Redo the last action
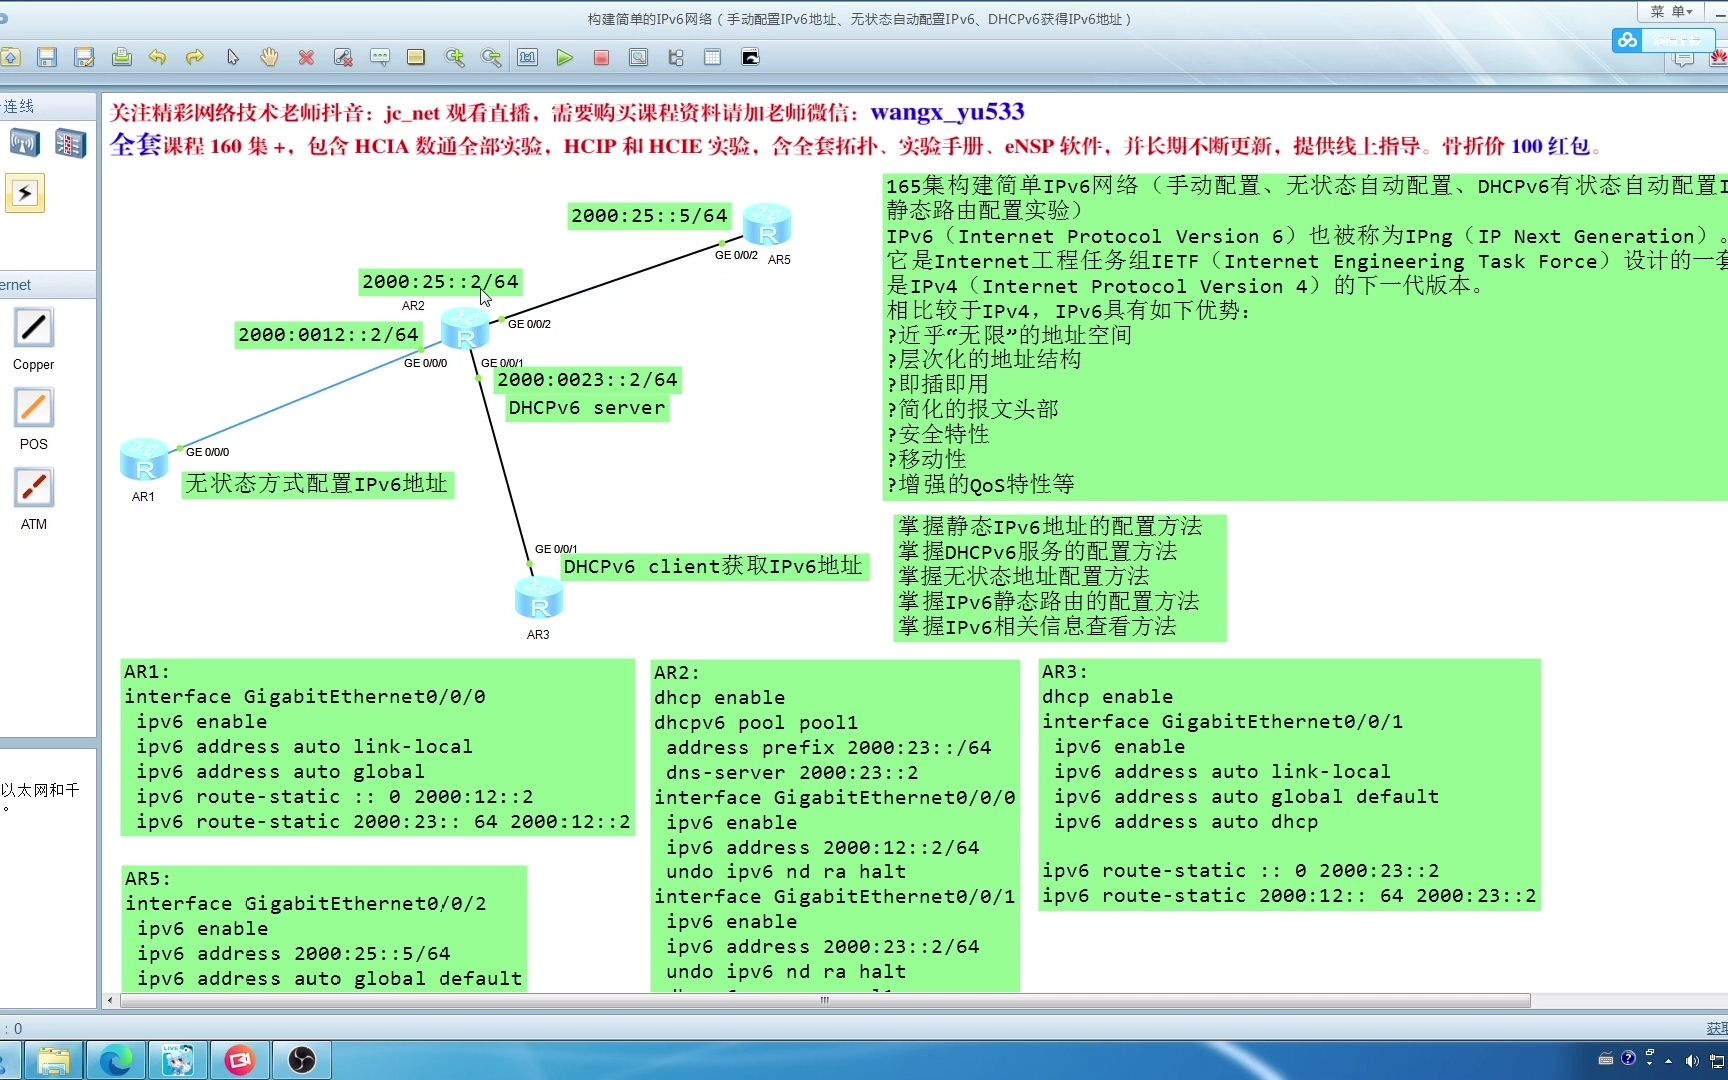 pyautogui.click(x=195, y=57)
